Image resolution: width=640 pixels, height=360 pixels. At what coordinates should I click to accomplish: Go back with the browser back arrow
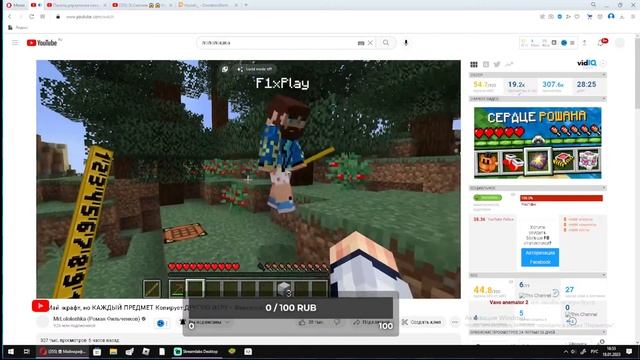[10, 17]
